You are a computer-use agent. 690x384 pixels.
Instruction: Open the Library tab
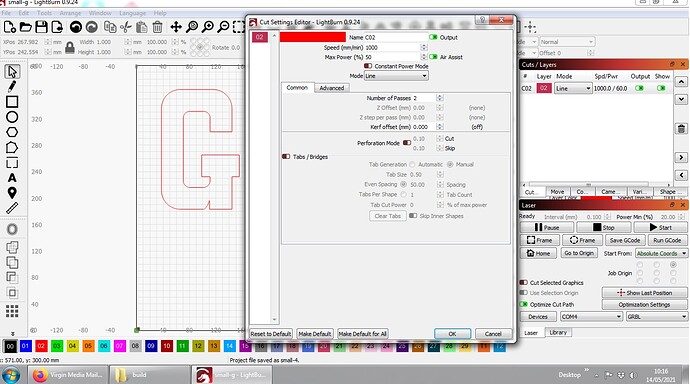(558, 333)
